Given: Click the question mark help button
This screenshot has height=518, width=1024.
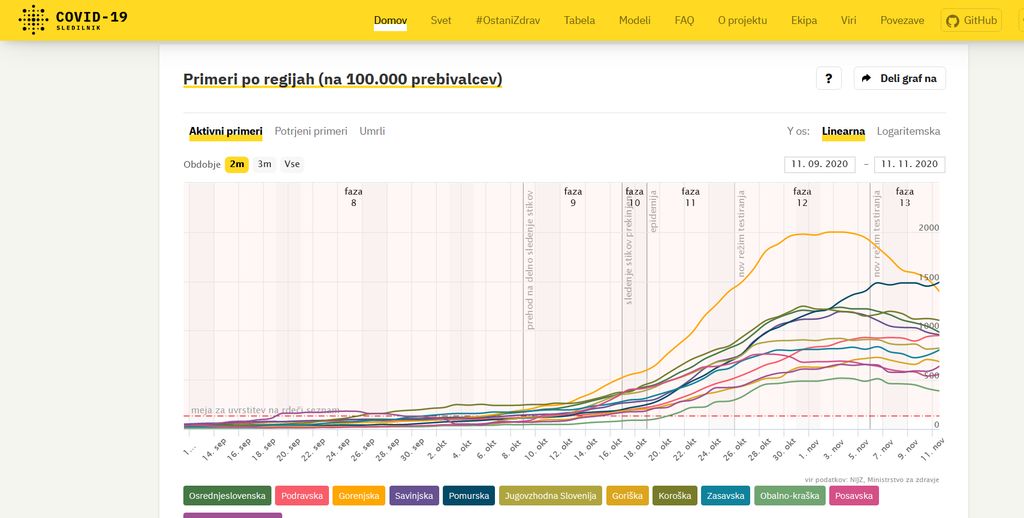Looking at the screenshot, I should 828,79.
